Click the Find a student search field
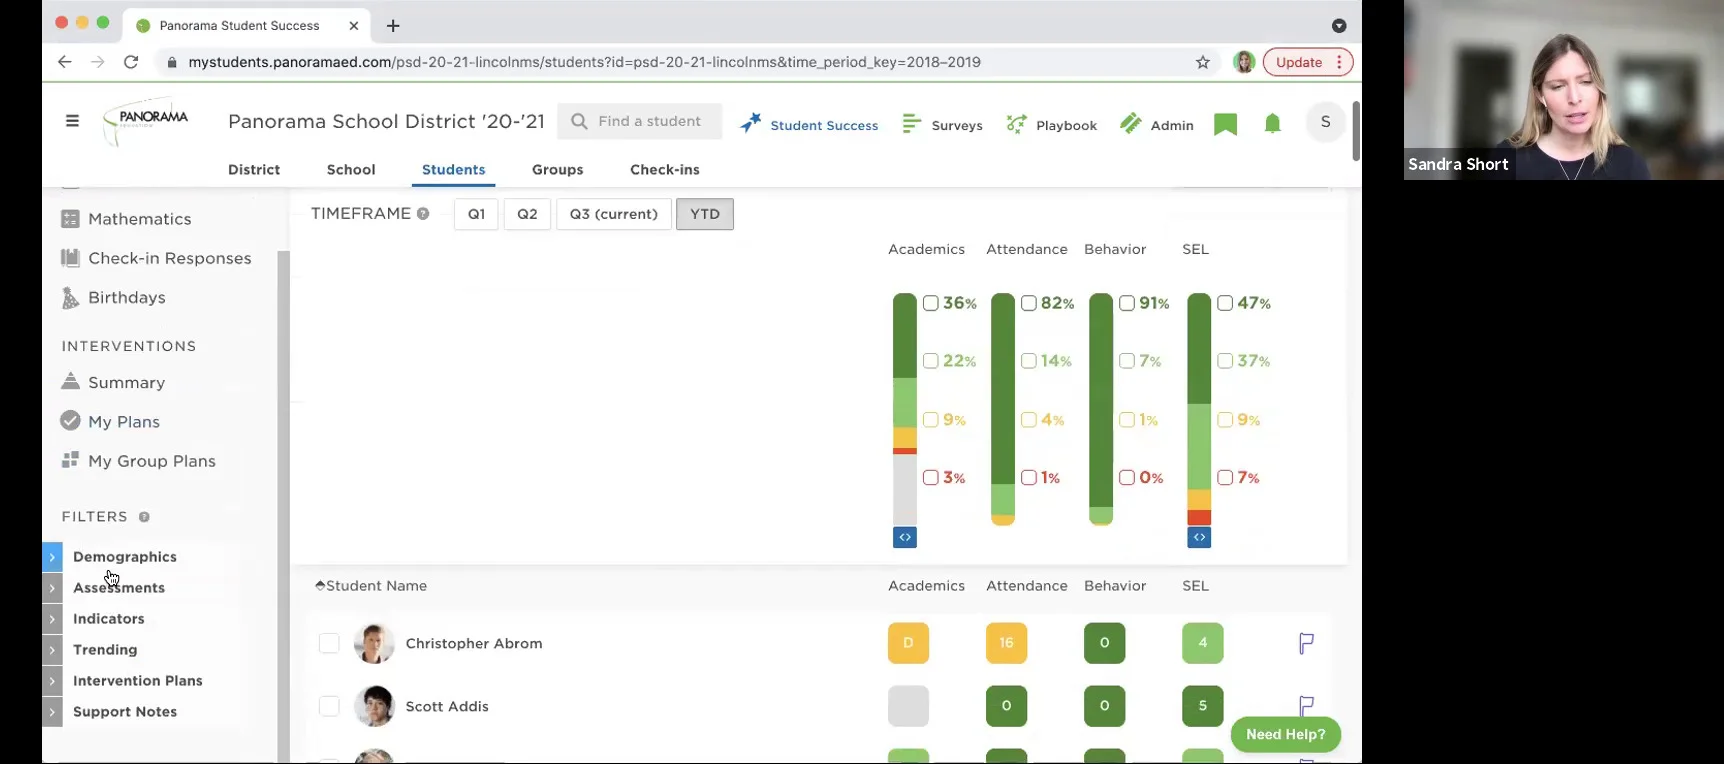The height and width of the screenshot is (764, 1724). [640, 121]
